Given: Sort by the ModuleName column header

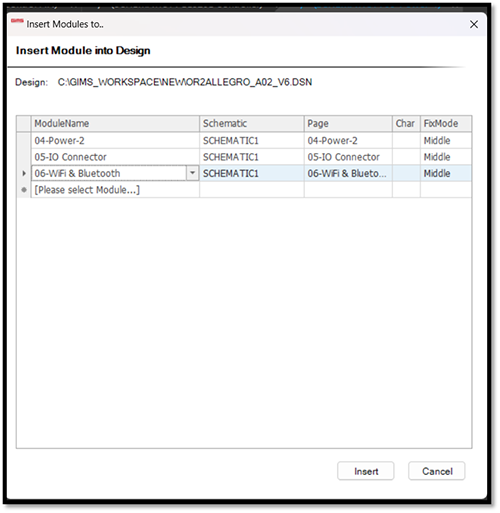Looking at the screenshot, I should tap(115, 124).
